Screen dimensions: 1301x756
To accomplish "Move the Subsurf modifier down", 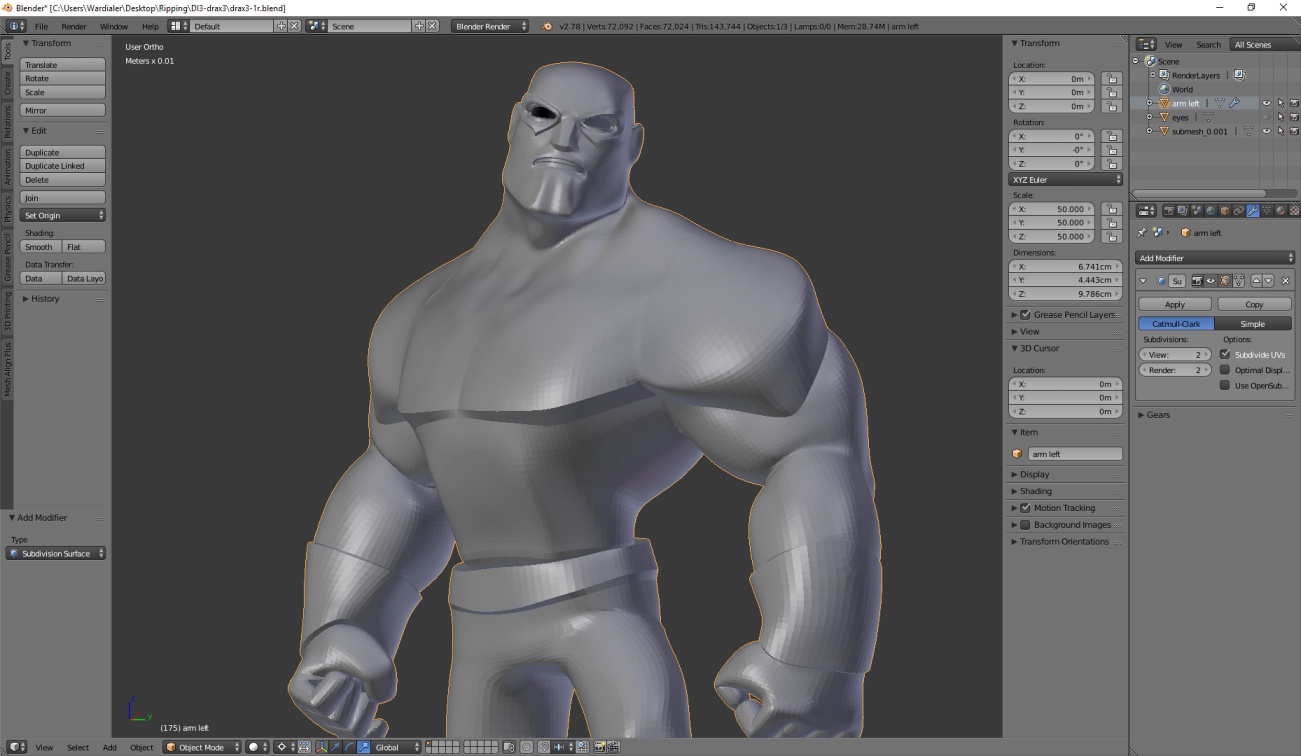I will coord(1268,281).
